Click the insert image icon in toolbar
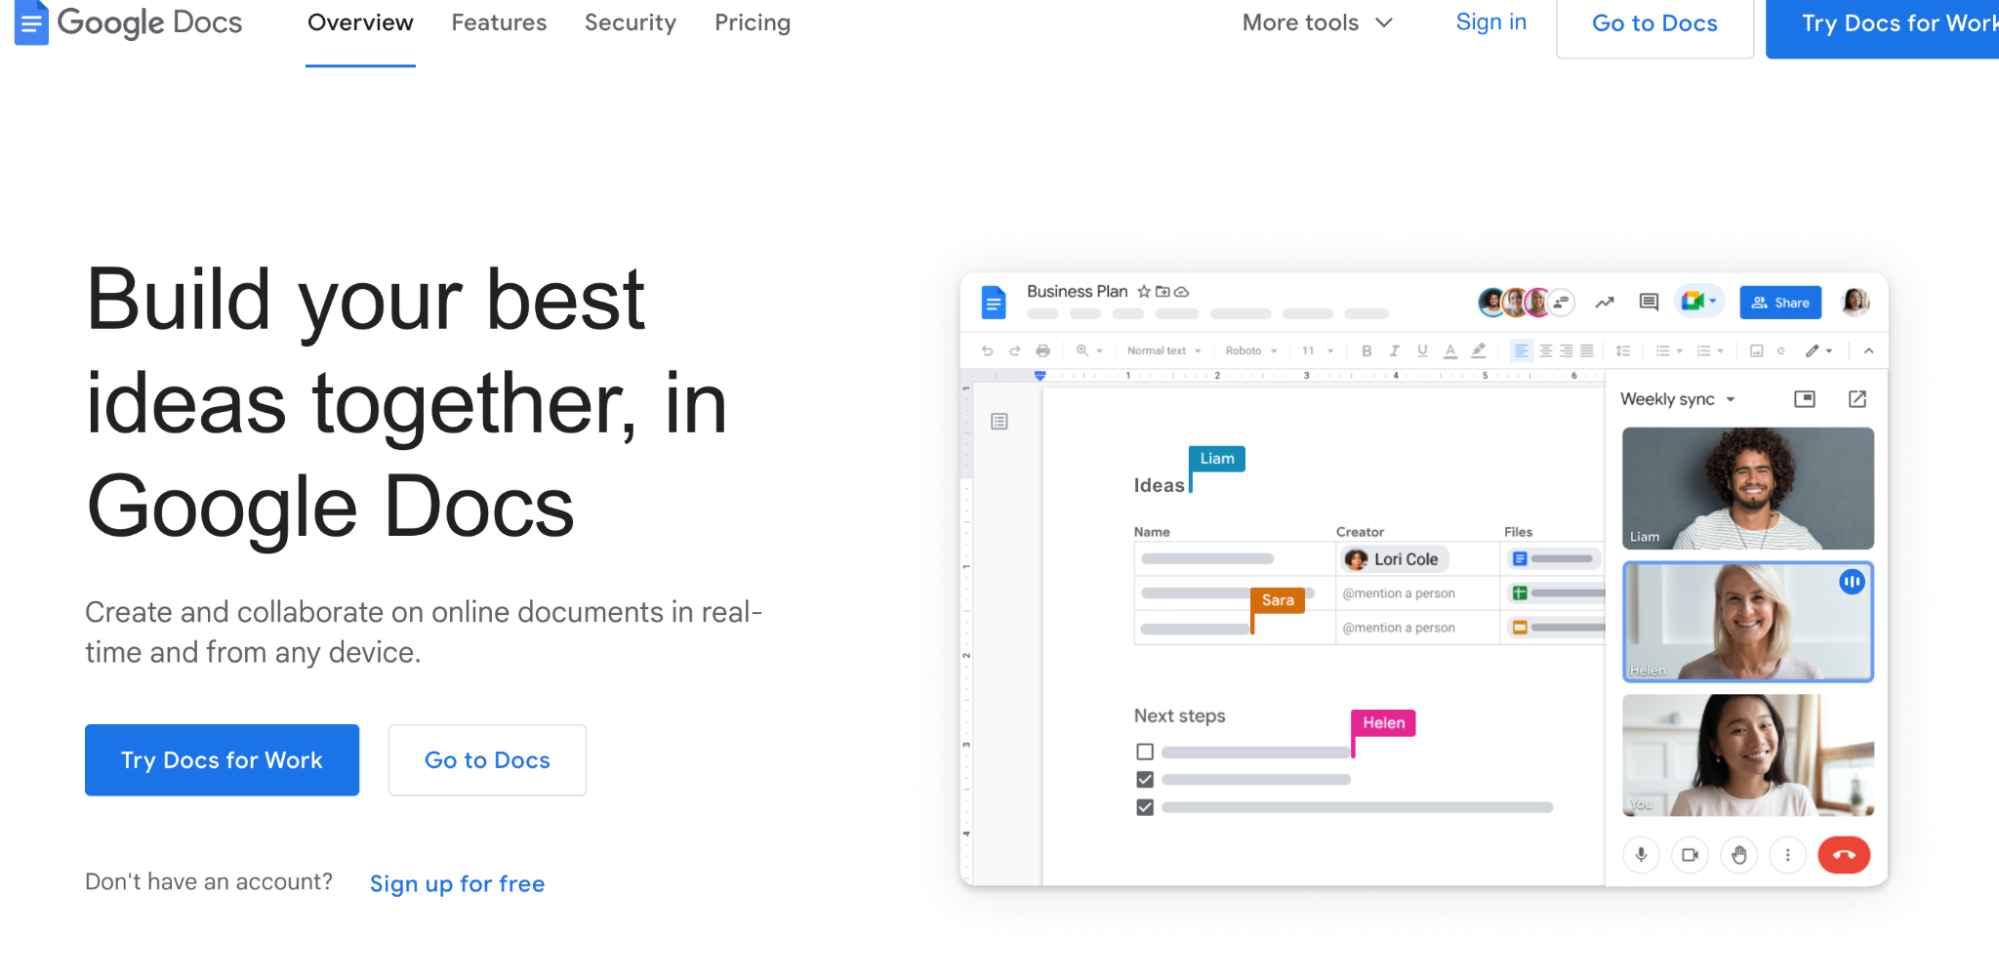Viewport: 1999px width, 960px height. coord(1756,351)
